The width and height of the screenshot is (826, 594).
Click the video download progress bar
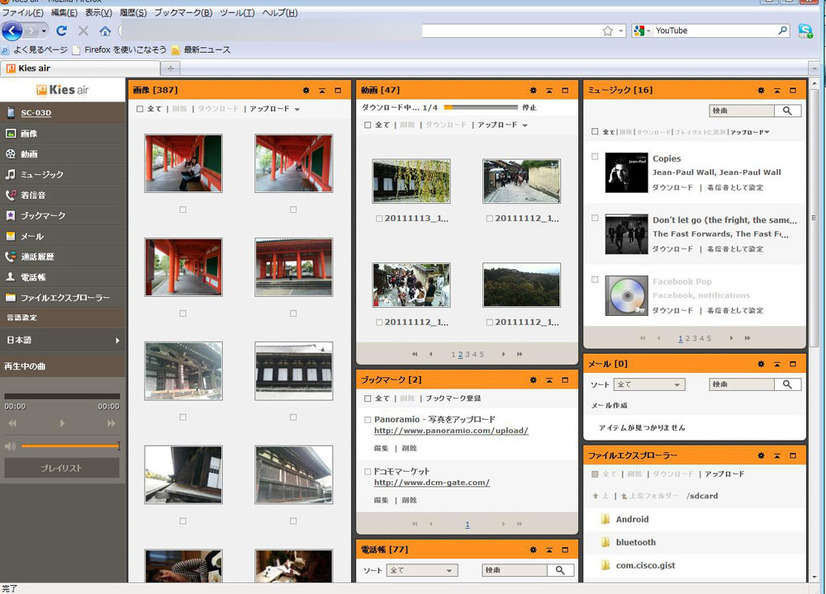pos(480,107)
